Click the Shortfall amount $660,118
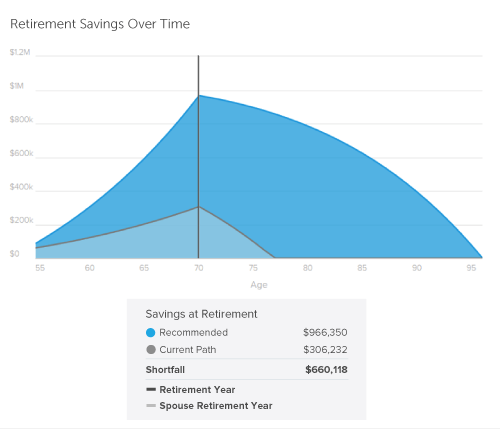The height and width of the screenshot is (429, 500). [326, 370]
